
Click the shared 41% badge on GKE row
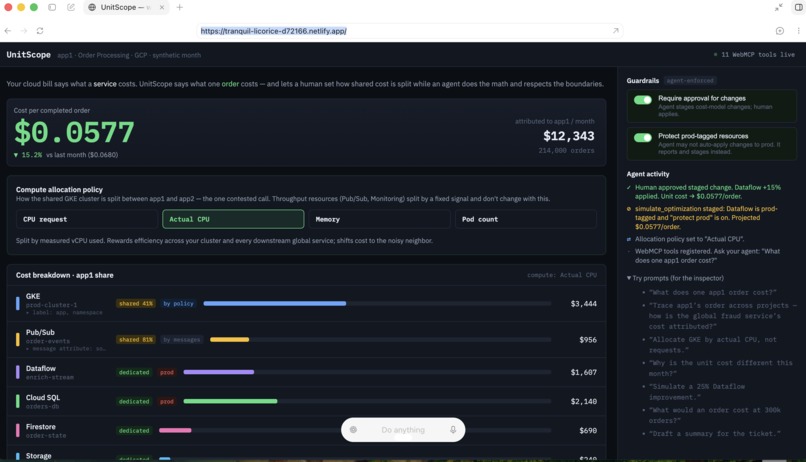136,303
